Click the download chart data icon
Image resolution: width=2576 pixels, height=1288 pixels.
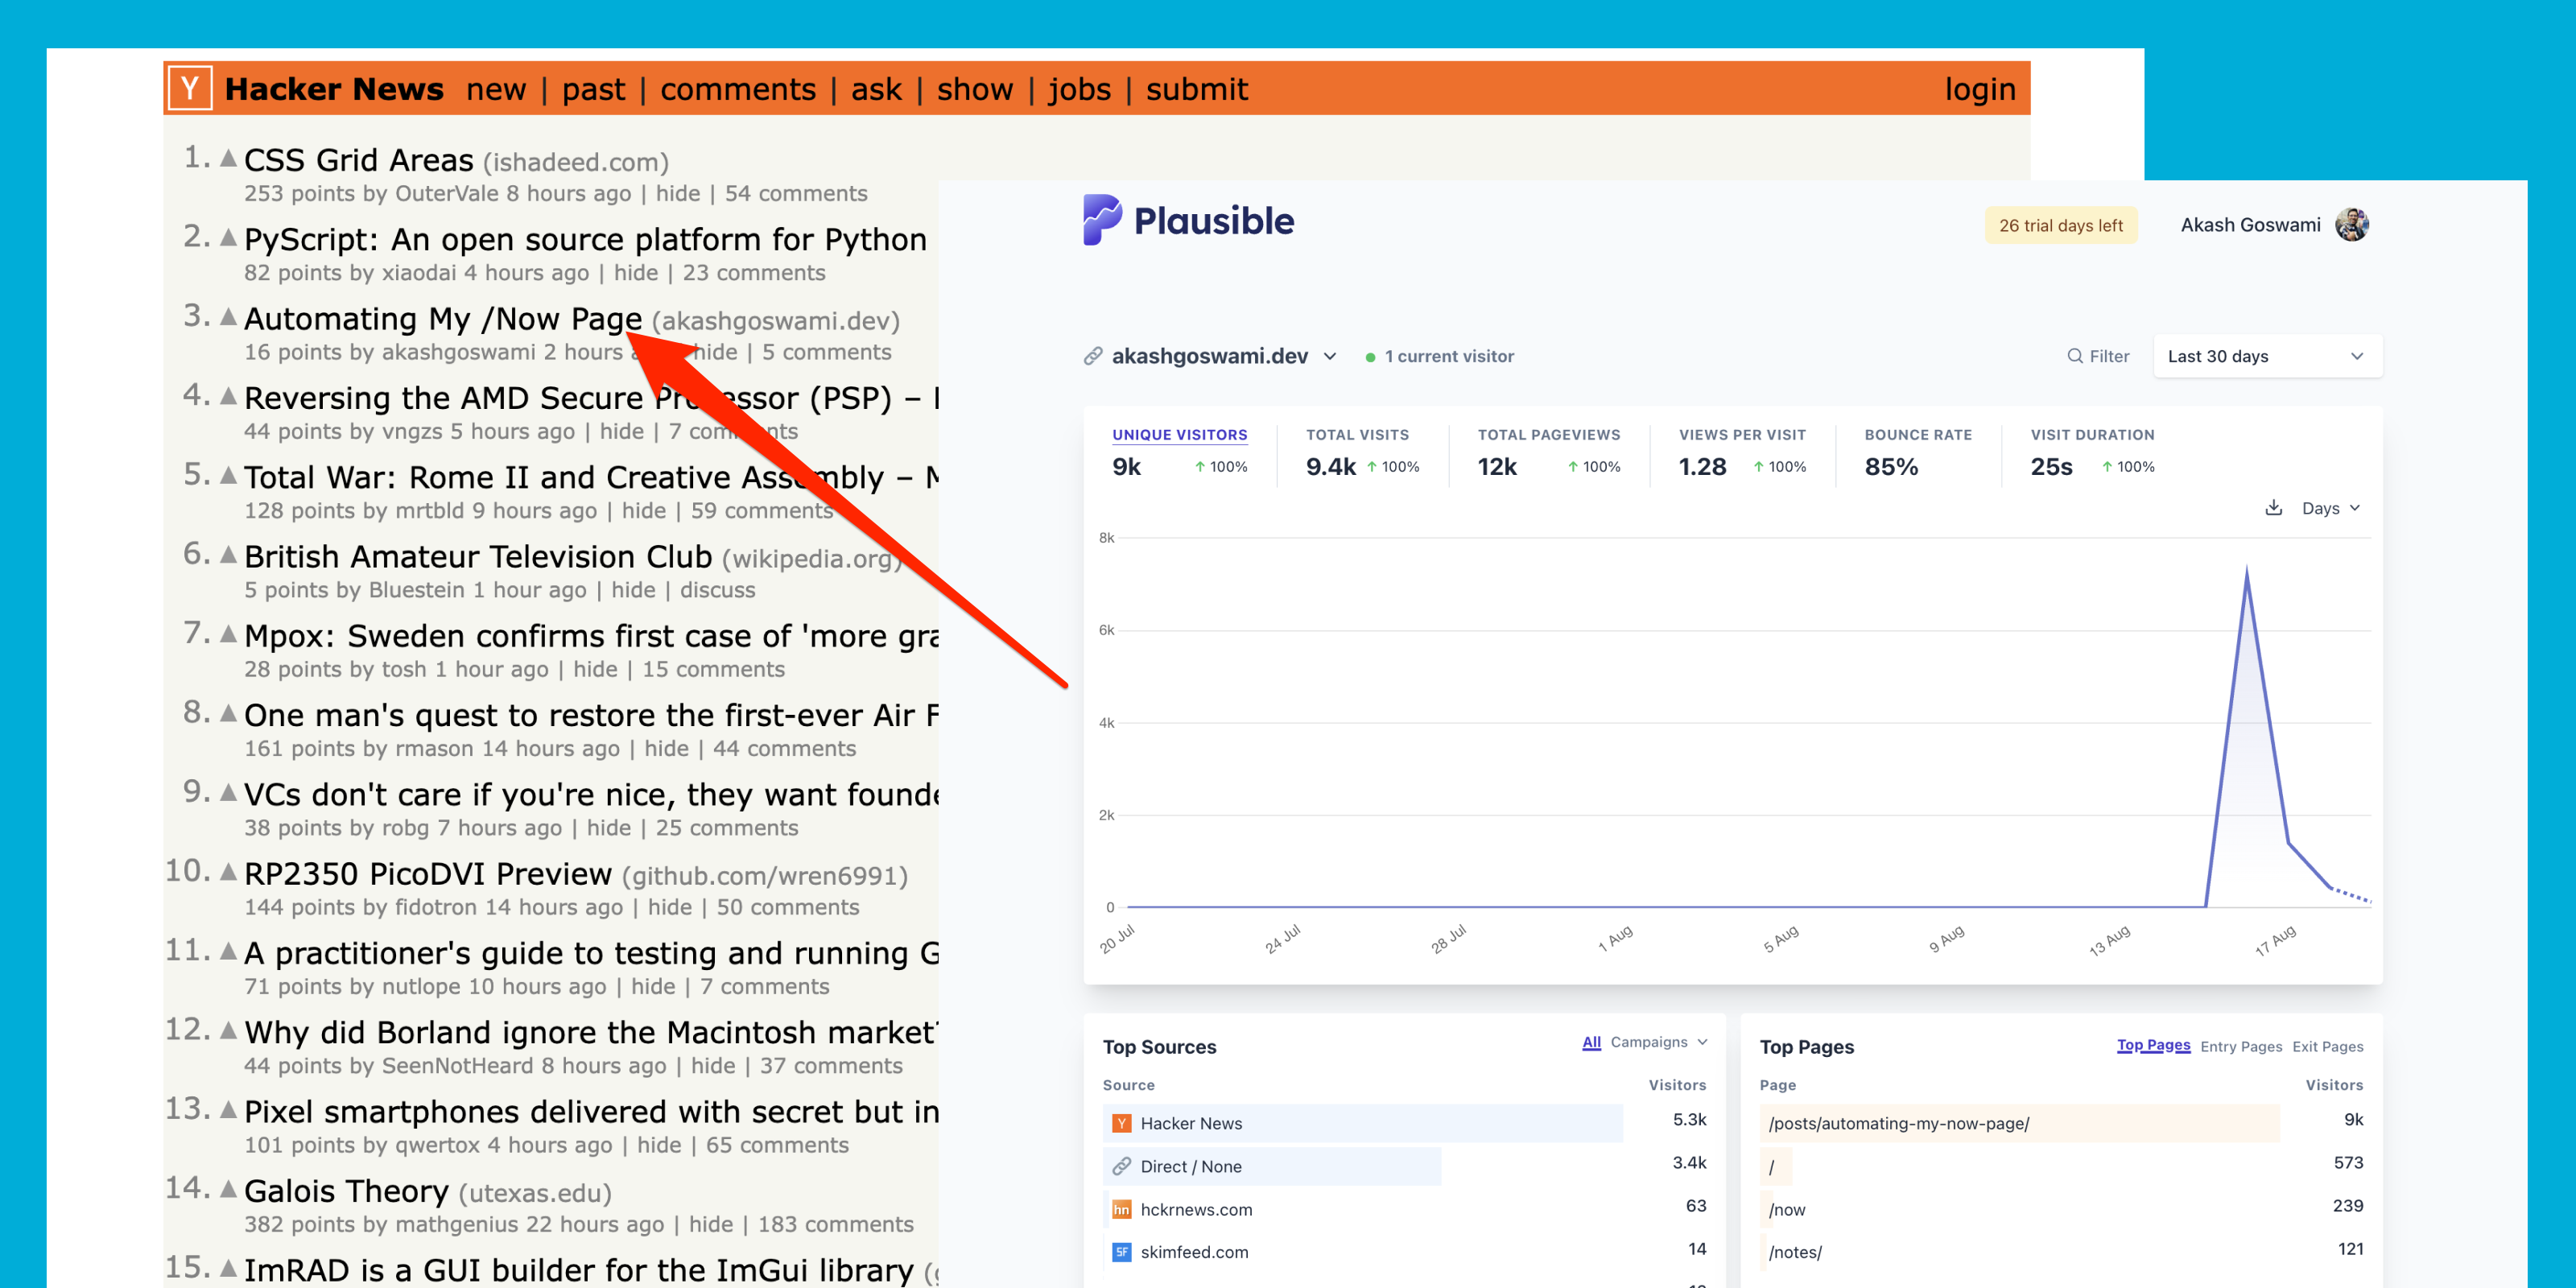pos(2273,507)
